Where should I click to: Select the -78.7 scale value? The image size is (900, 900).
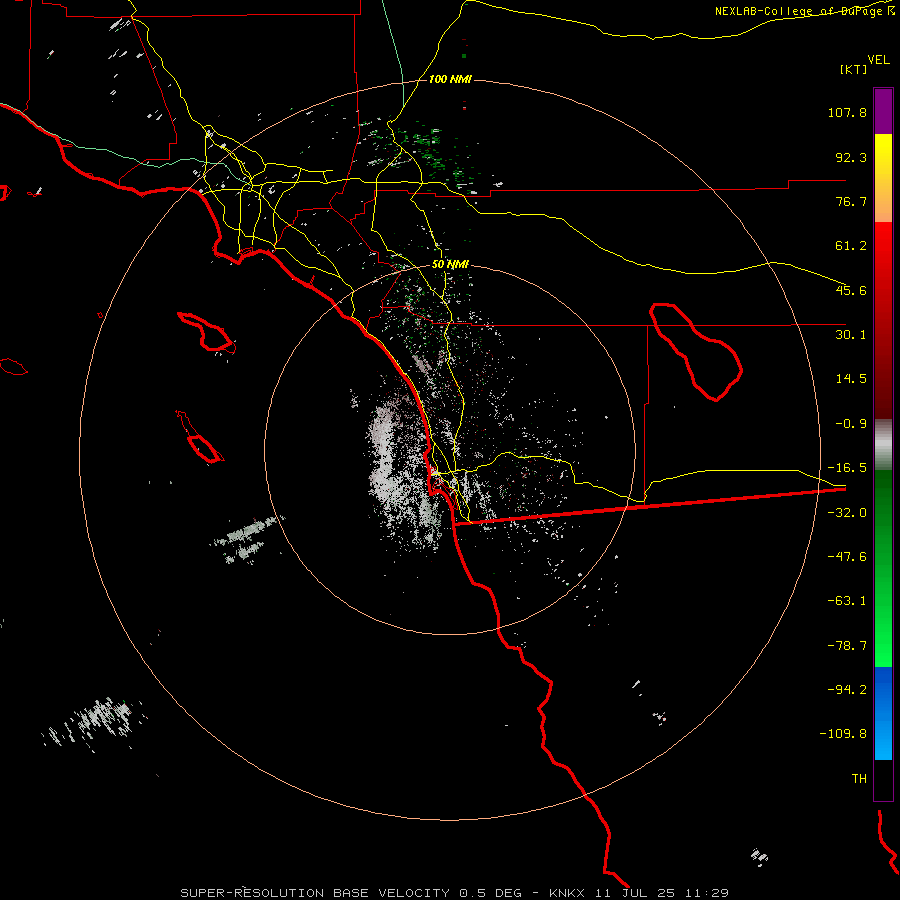(x=847, y=646)
